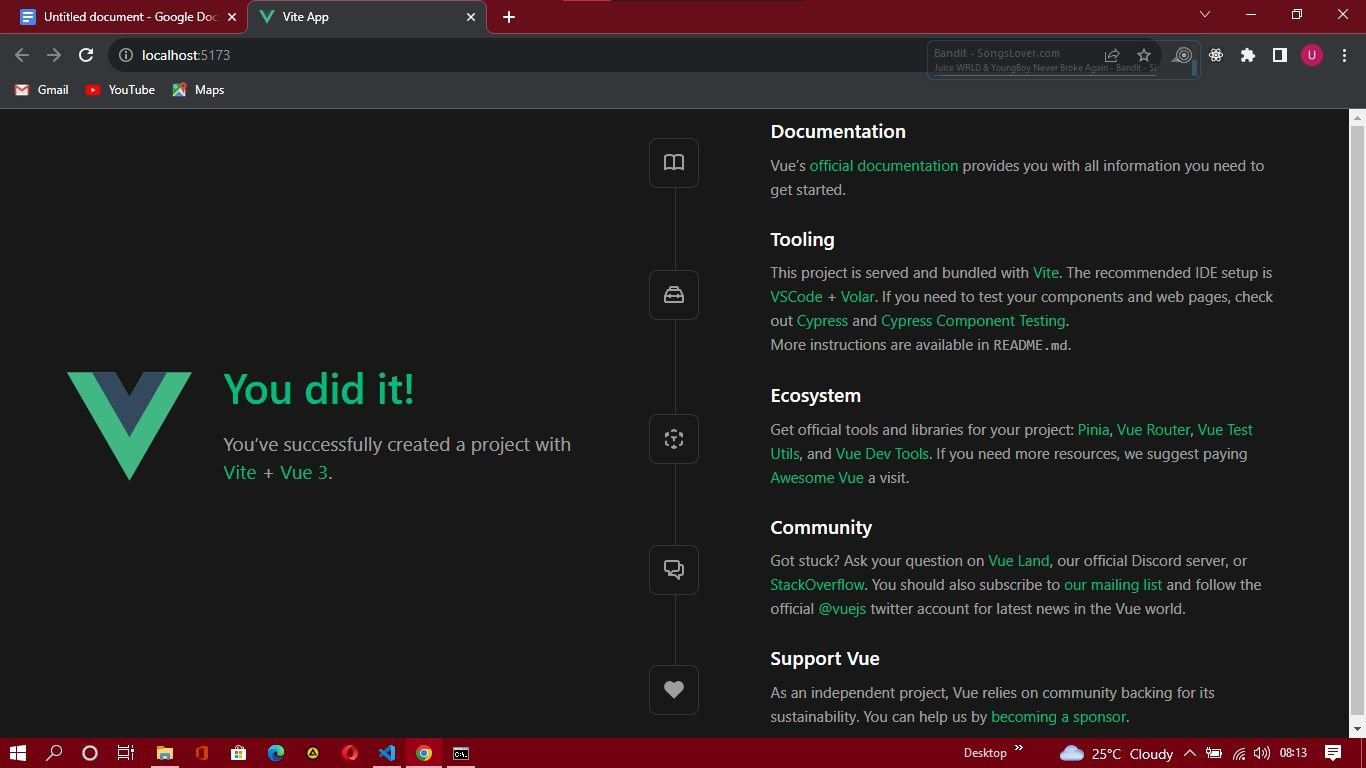
Task: Click the Ecosystem icon box
Action: click(674, 439)
